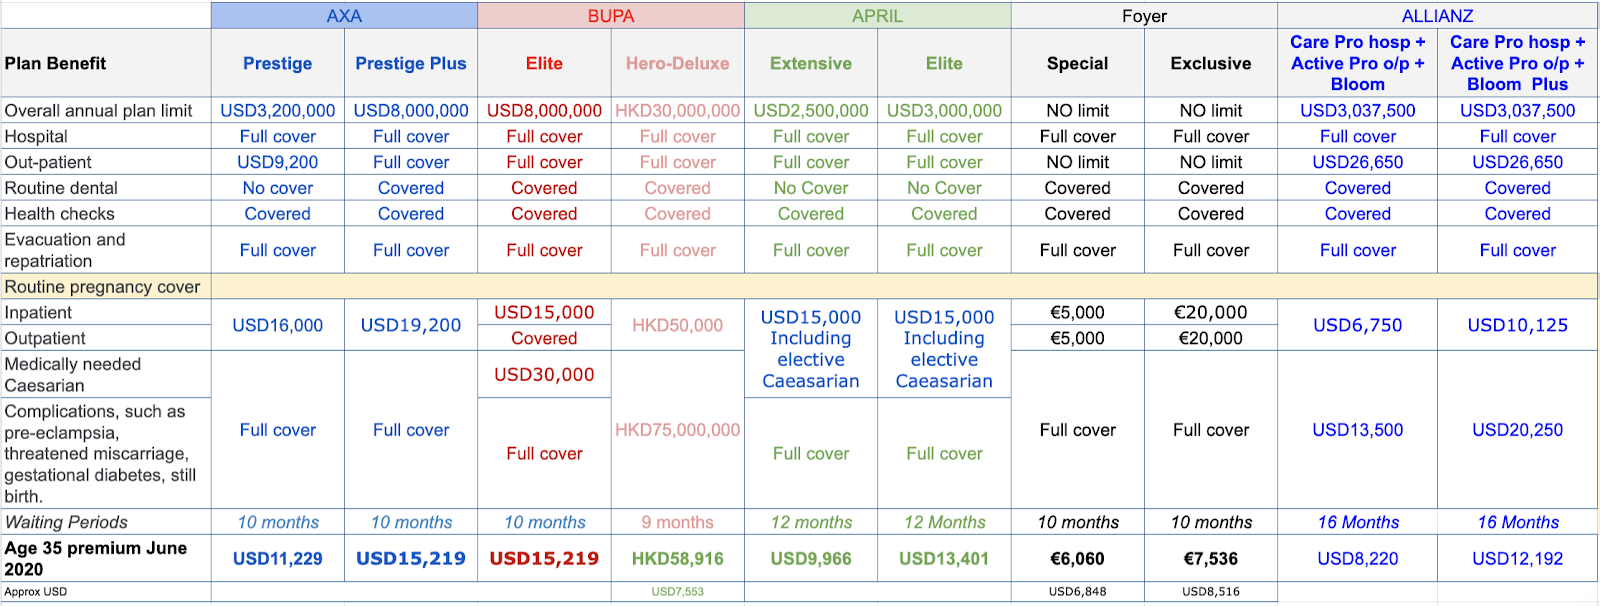
Task: Click the Care Pro Bloom Plus header
Action: 1517,63
